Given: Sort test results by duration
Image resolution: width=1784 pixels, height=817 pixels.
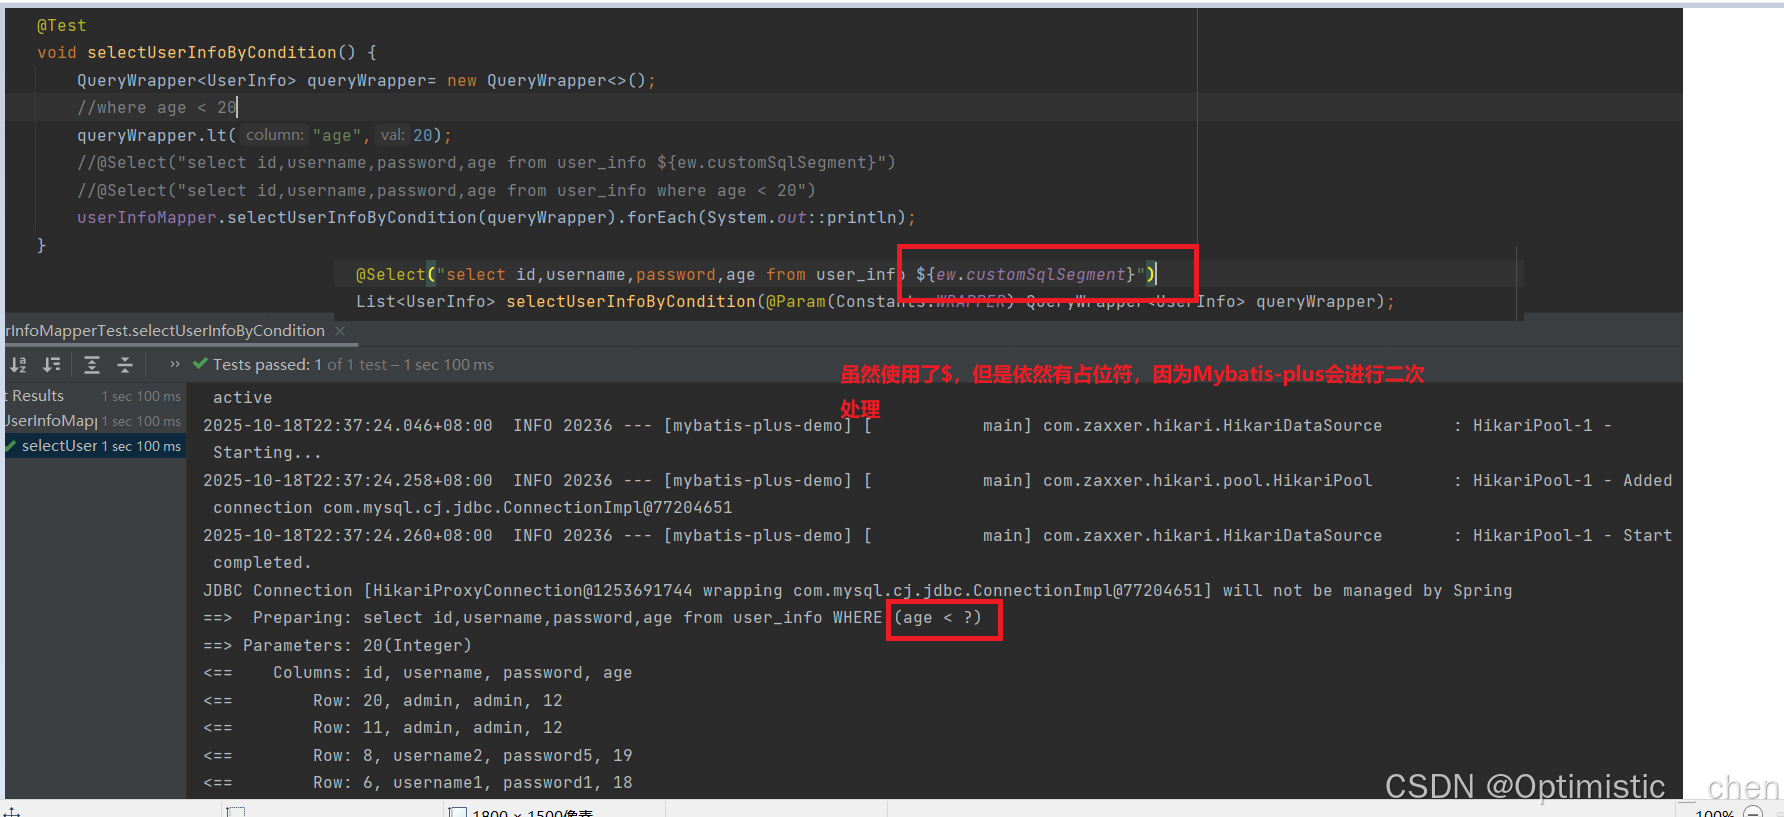Looking at the screenshot, I should [x=52, y=365].
